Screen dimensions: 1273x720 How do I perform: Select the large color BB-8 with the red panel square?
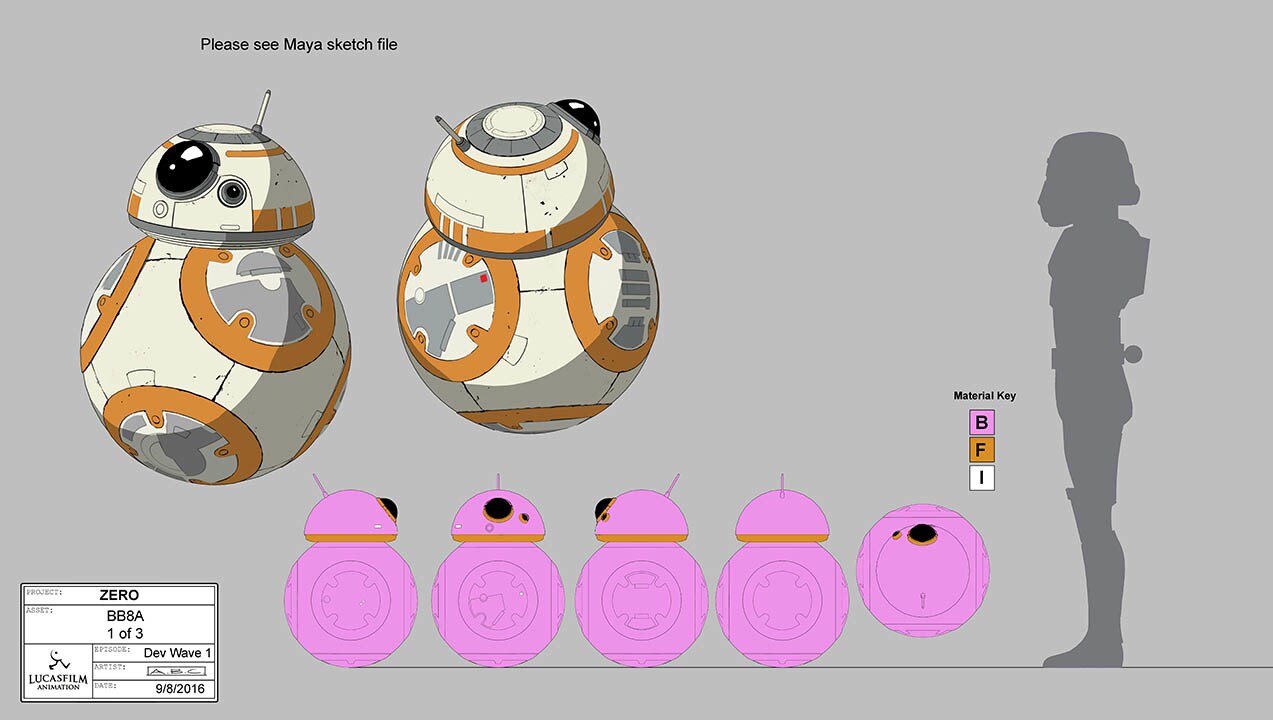coord(527,265)
